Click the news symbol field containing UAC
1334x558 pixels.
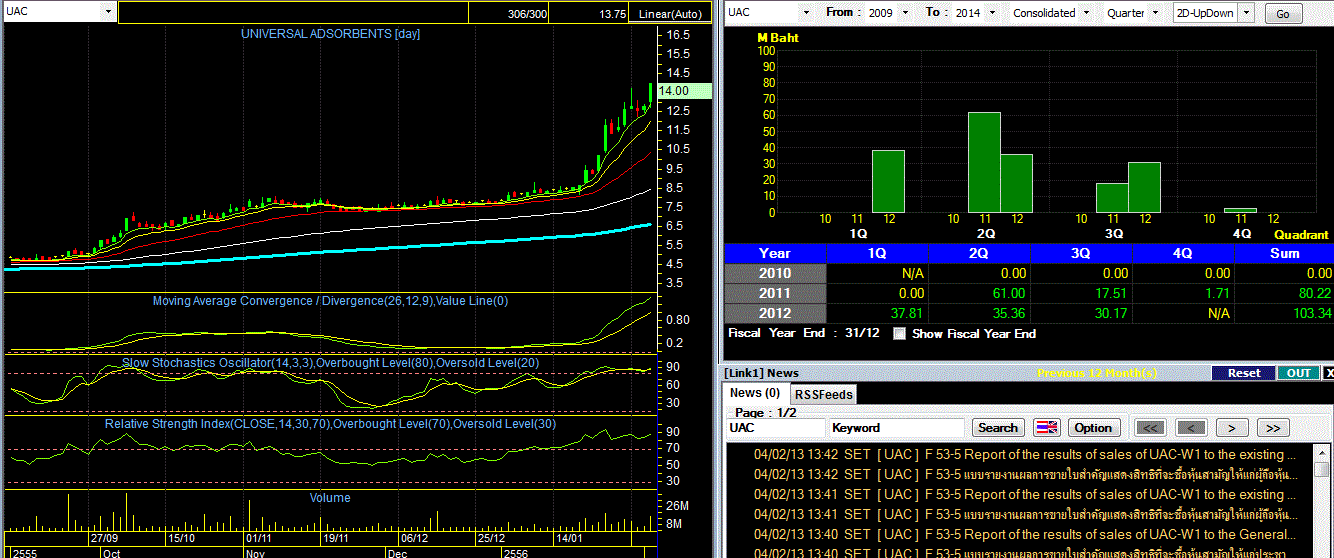tap(776, 428)
